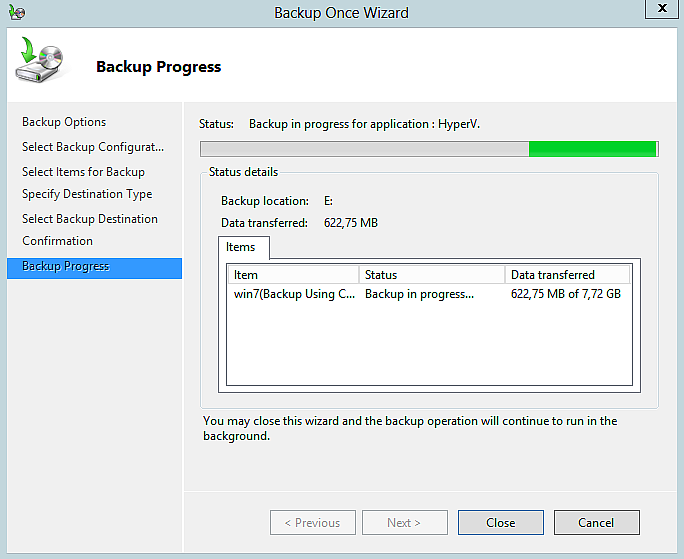
Task: Click the 'Backup Progress' page heading
Action: tap(159, 67)
